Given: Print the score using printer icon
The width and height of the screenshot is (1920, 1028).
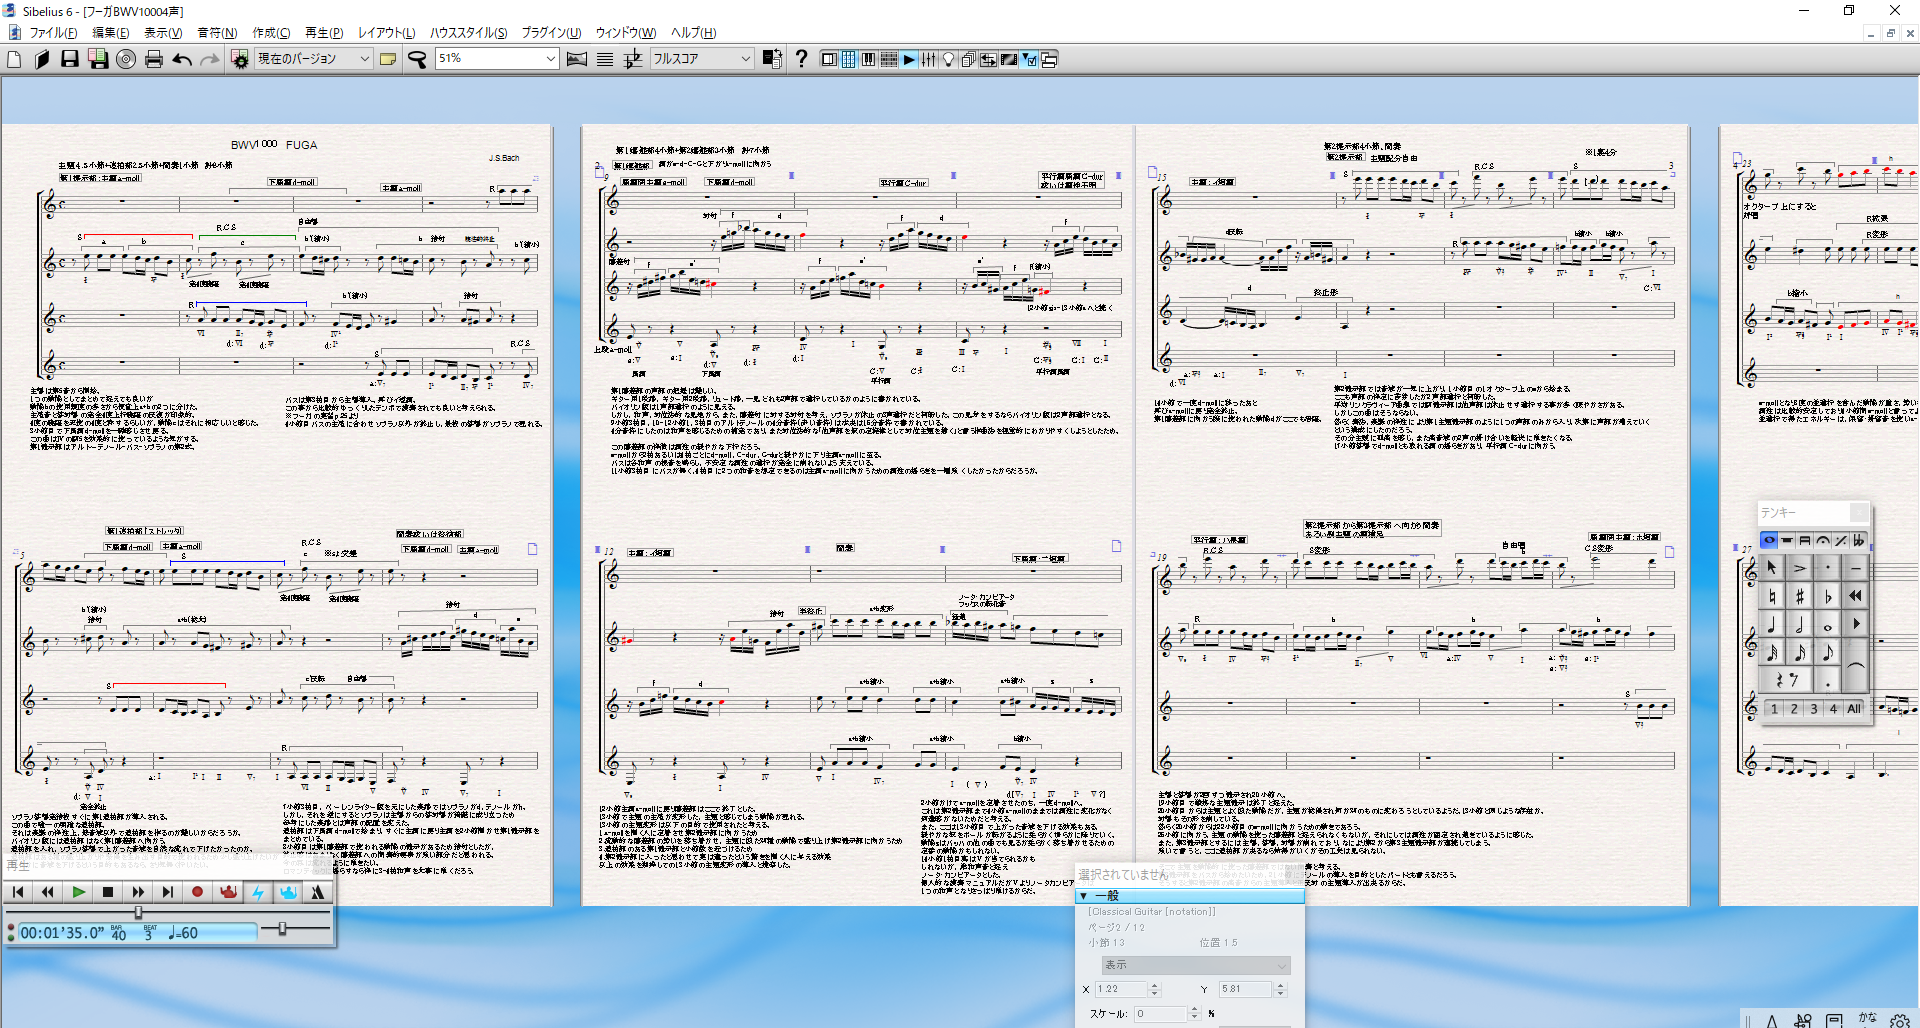Looking at the screenshot, I should tap(154, 59).
